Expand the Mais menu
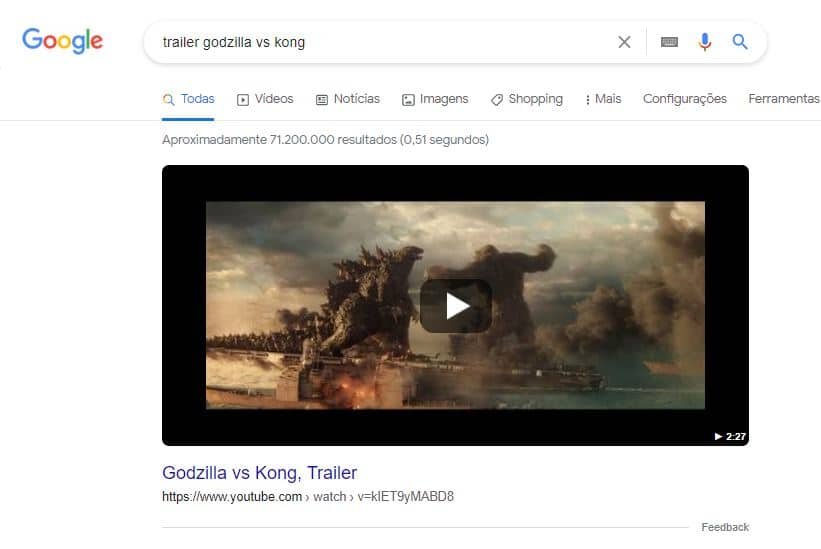 [603, 99]
